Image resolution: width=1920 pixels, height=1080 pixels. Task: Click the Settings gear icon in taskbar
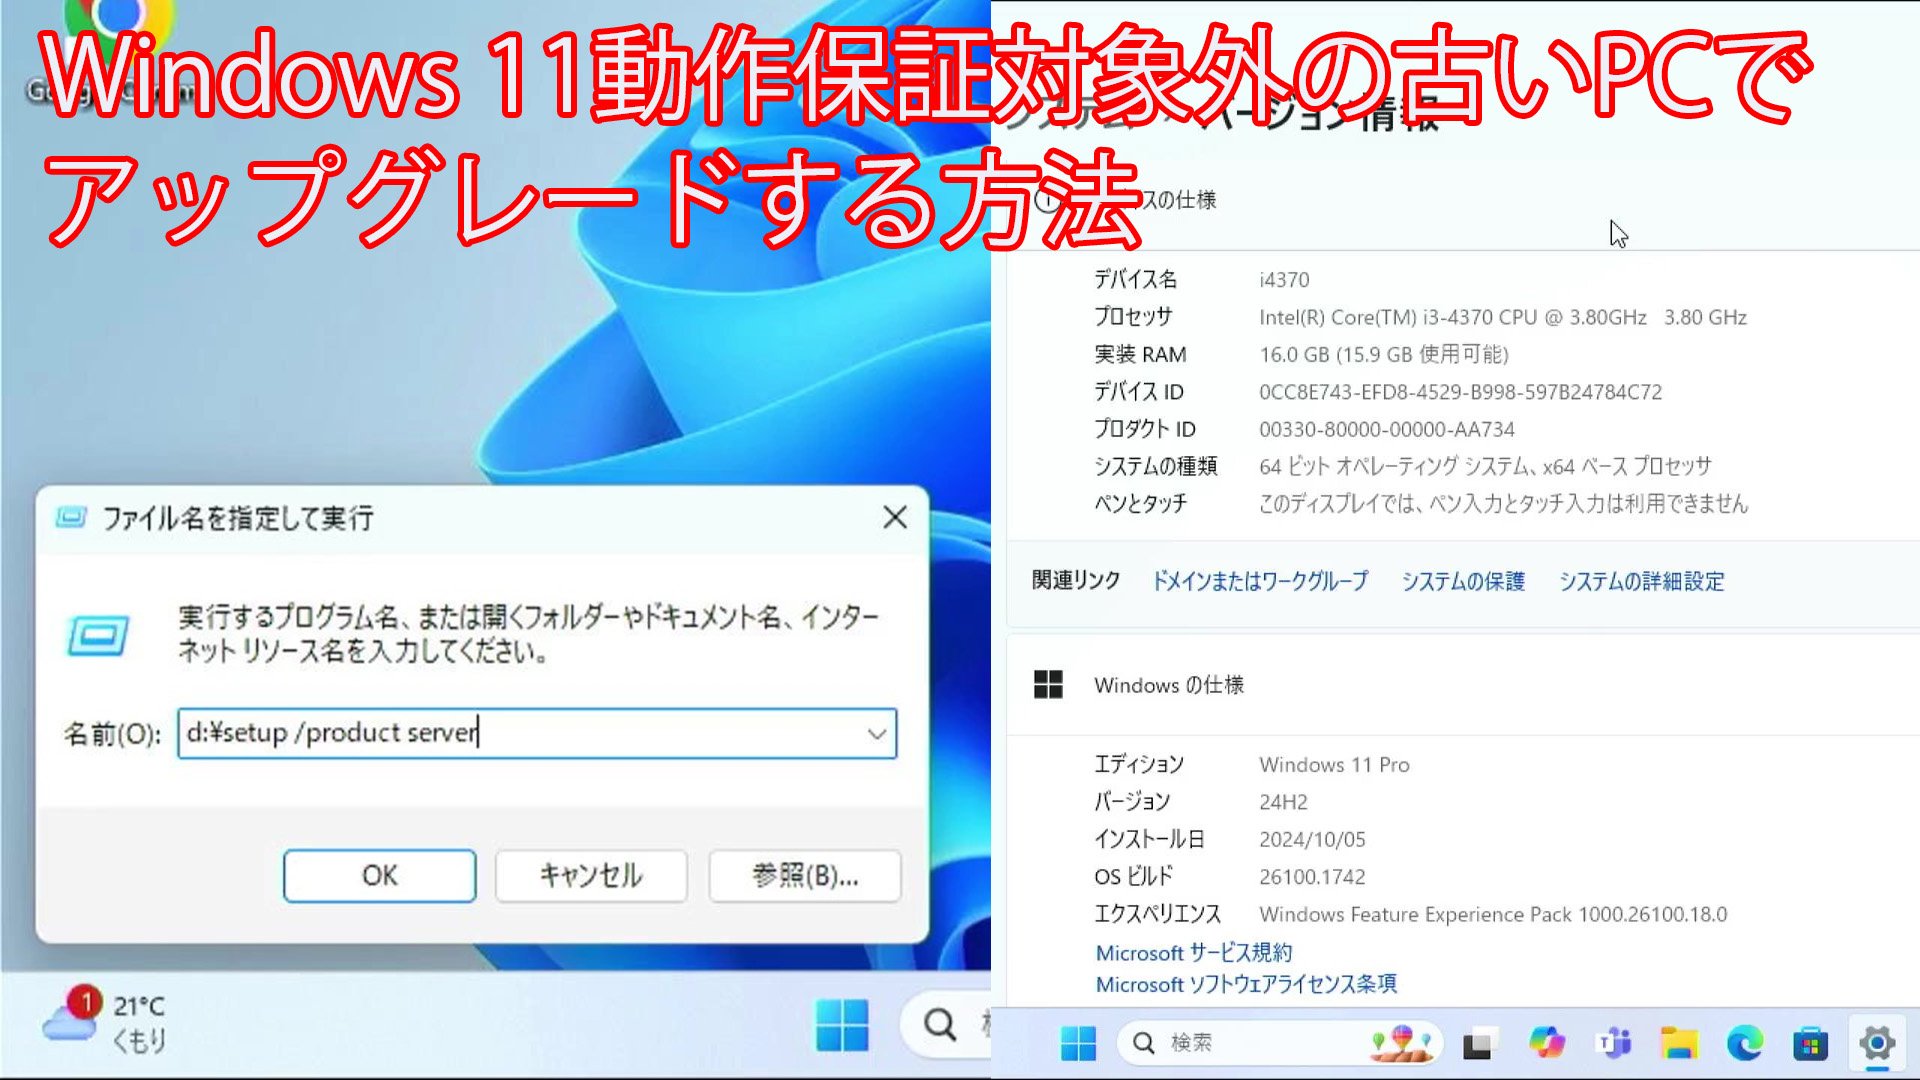pos(1877,1044)
